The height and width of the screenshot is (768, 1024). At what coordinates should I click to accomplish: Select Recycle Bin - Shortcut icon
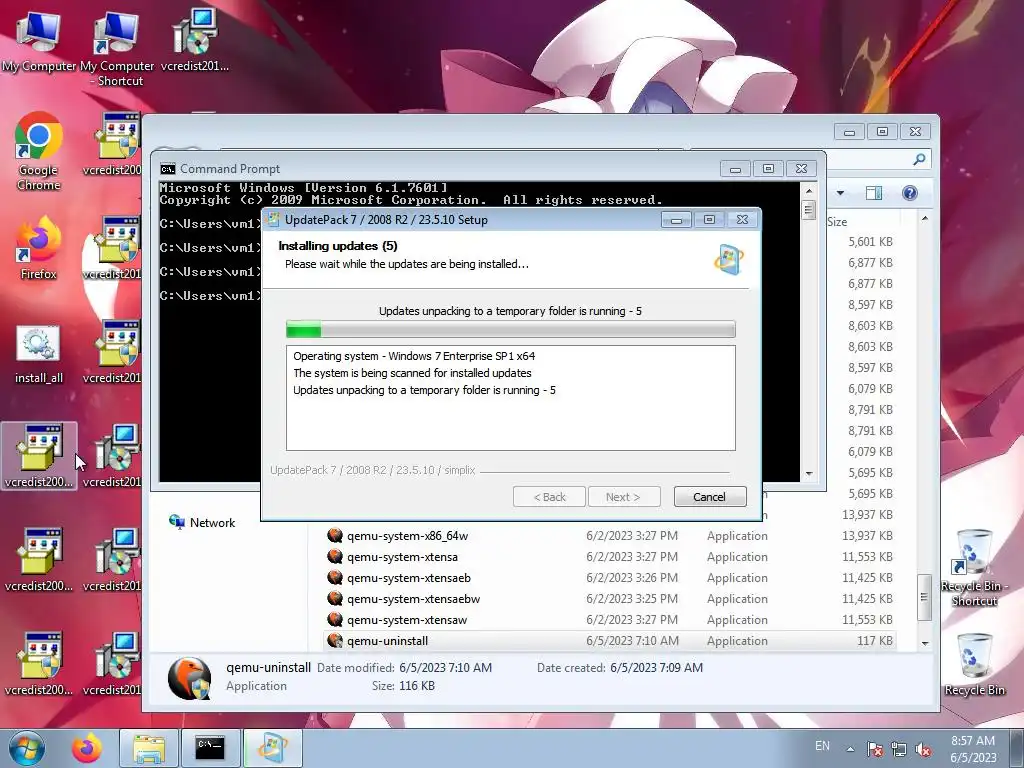pos(974,568)
